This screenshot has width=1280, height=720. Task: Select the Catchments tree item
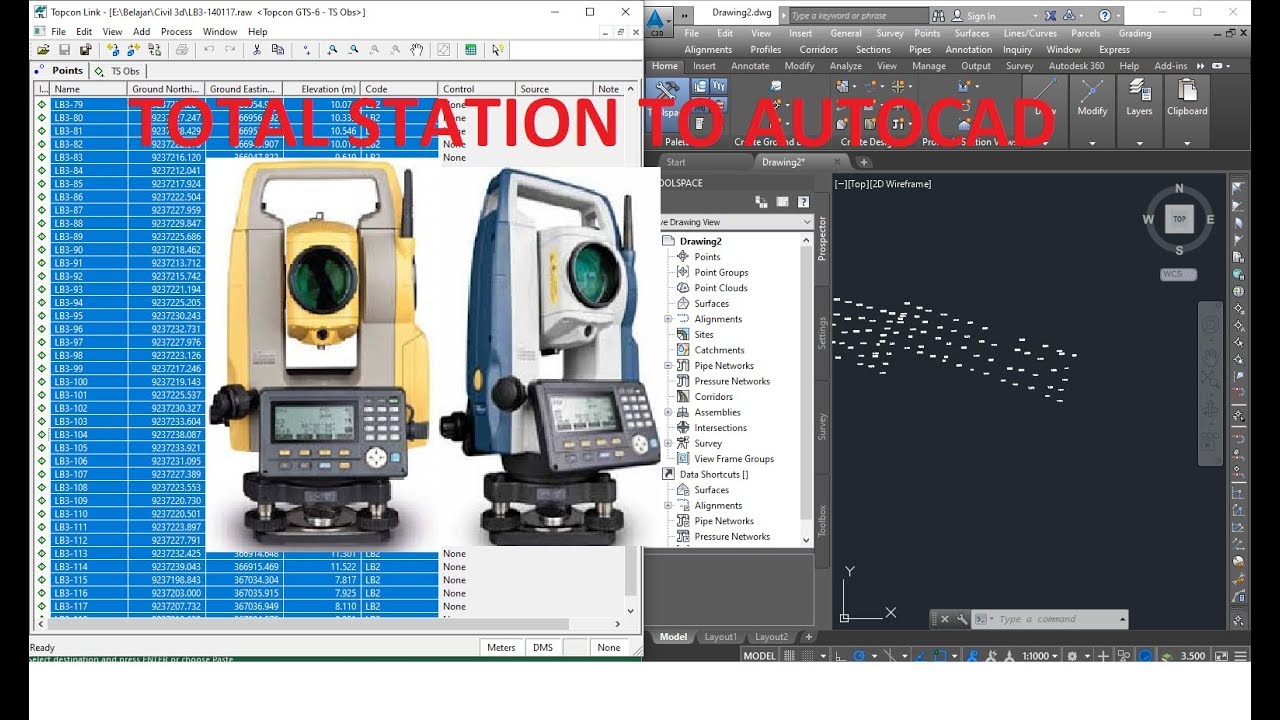[x=719, y=350]
